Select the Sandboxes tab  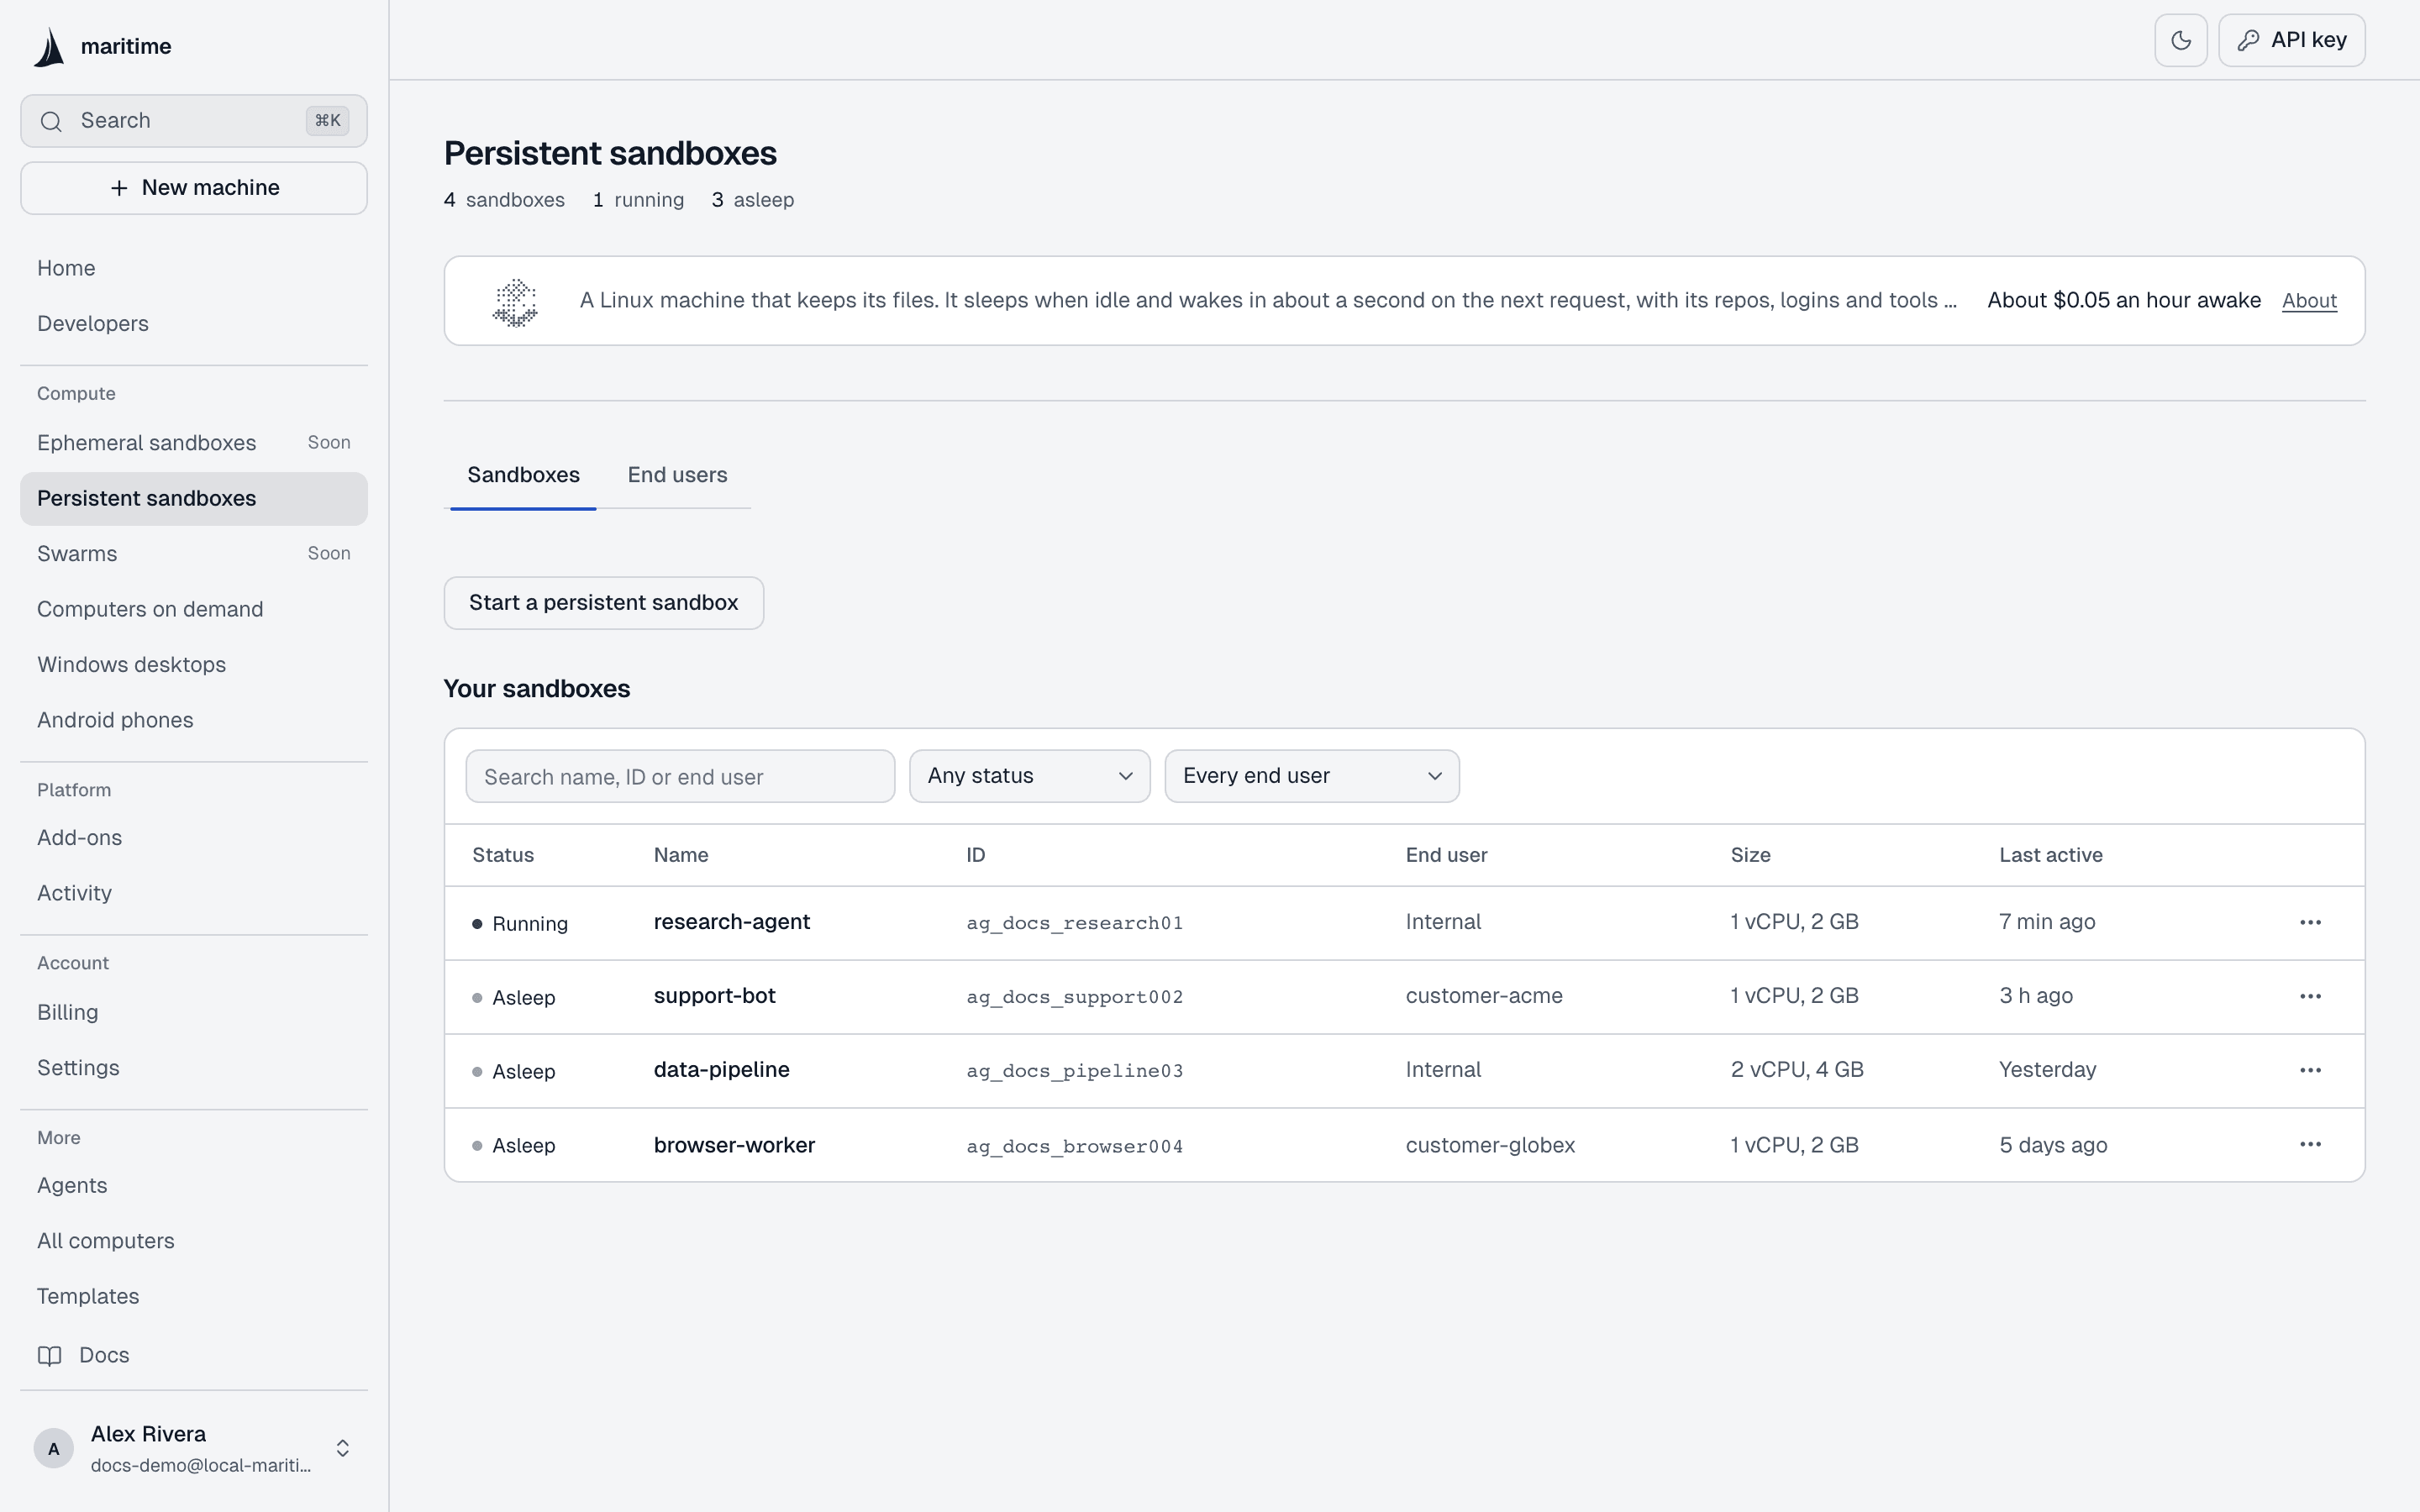[523, 475]
